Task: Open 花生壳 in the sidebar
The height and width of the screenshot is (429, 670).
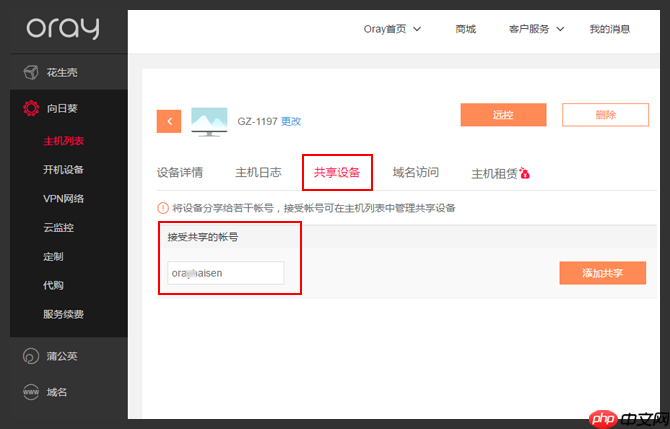Action: point(62,73)
